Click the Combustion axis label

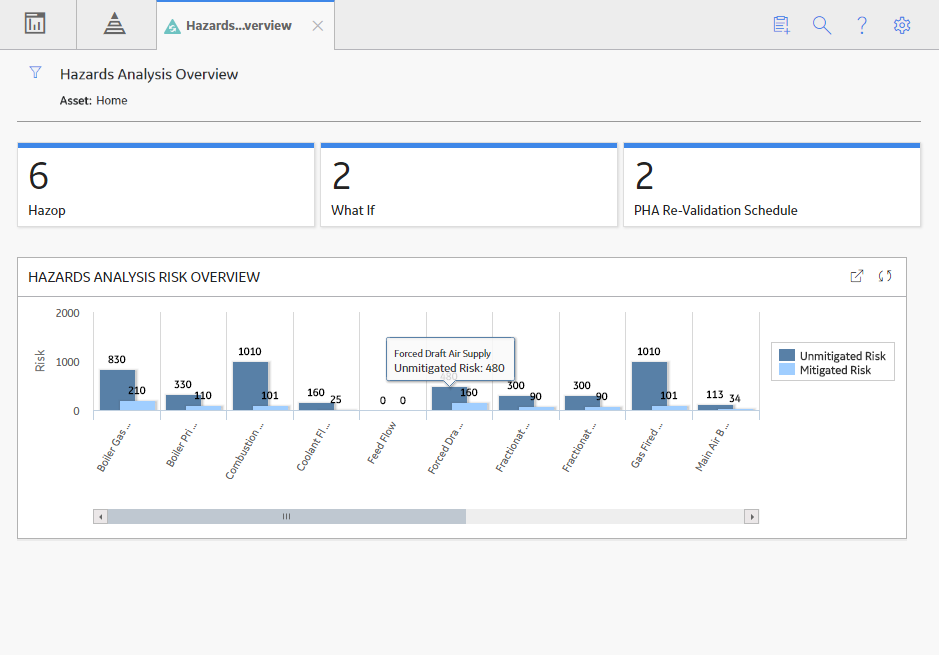[244, 451]
